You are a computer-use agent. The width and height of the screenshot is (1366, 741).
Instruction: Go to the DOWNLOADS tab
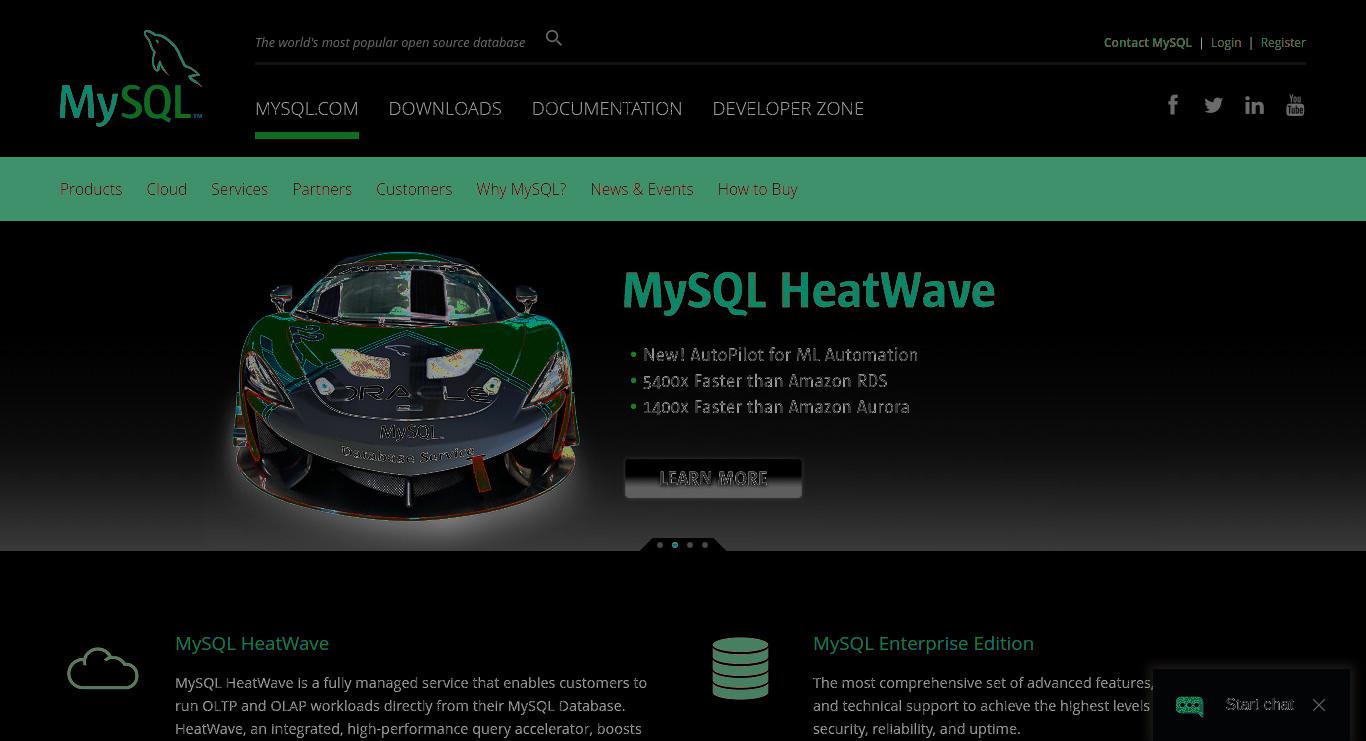445,108
